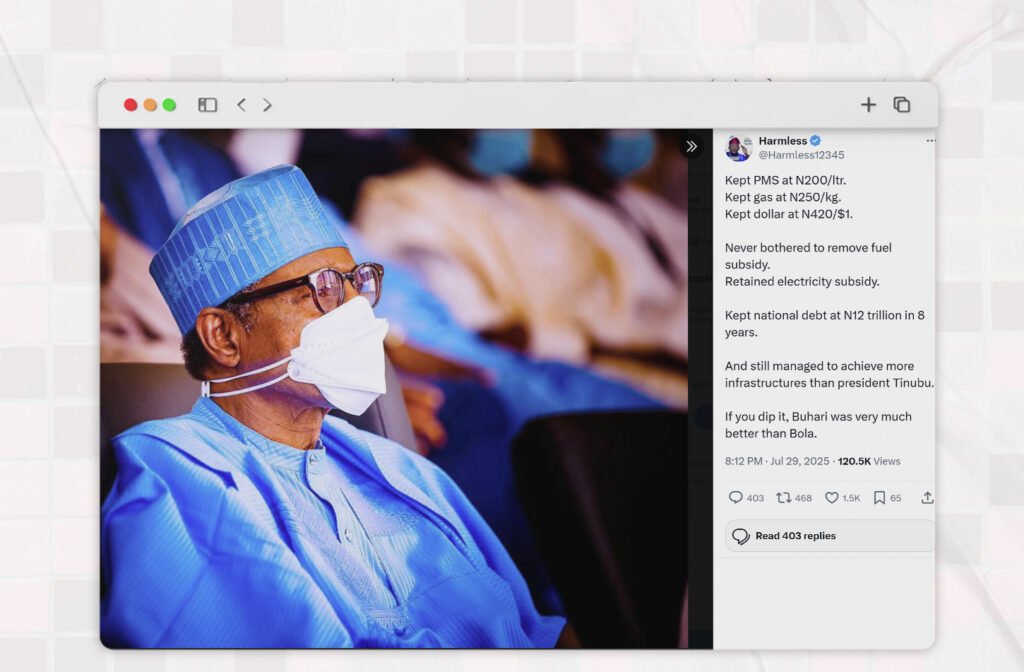Screen dimensions: 1024x672
Task: Show tab overview icon
Action: coord(902,104)
